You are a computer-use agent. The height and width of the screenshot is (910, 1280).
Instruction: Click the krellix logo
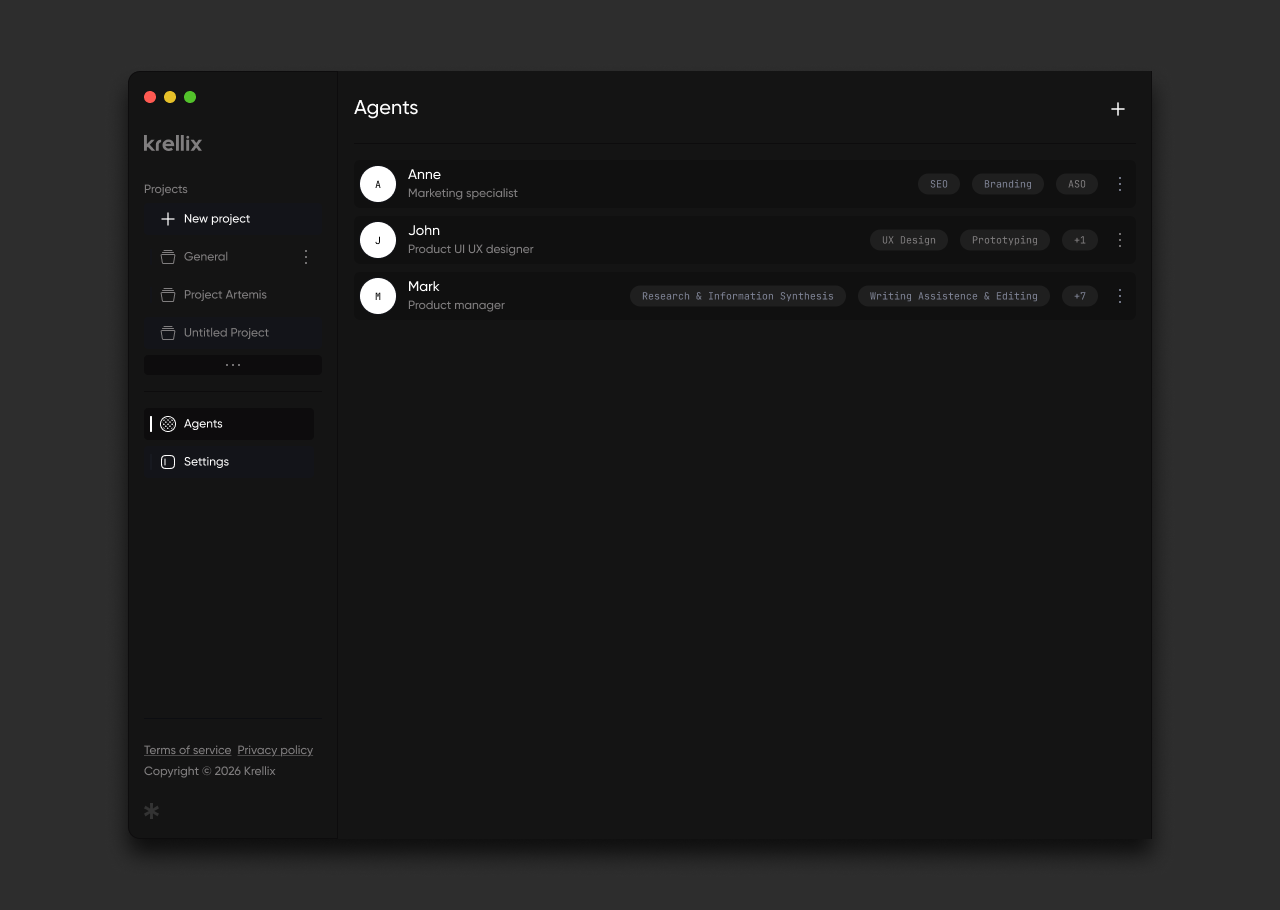[173, 143]
